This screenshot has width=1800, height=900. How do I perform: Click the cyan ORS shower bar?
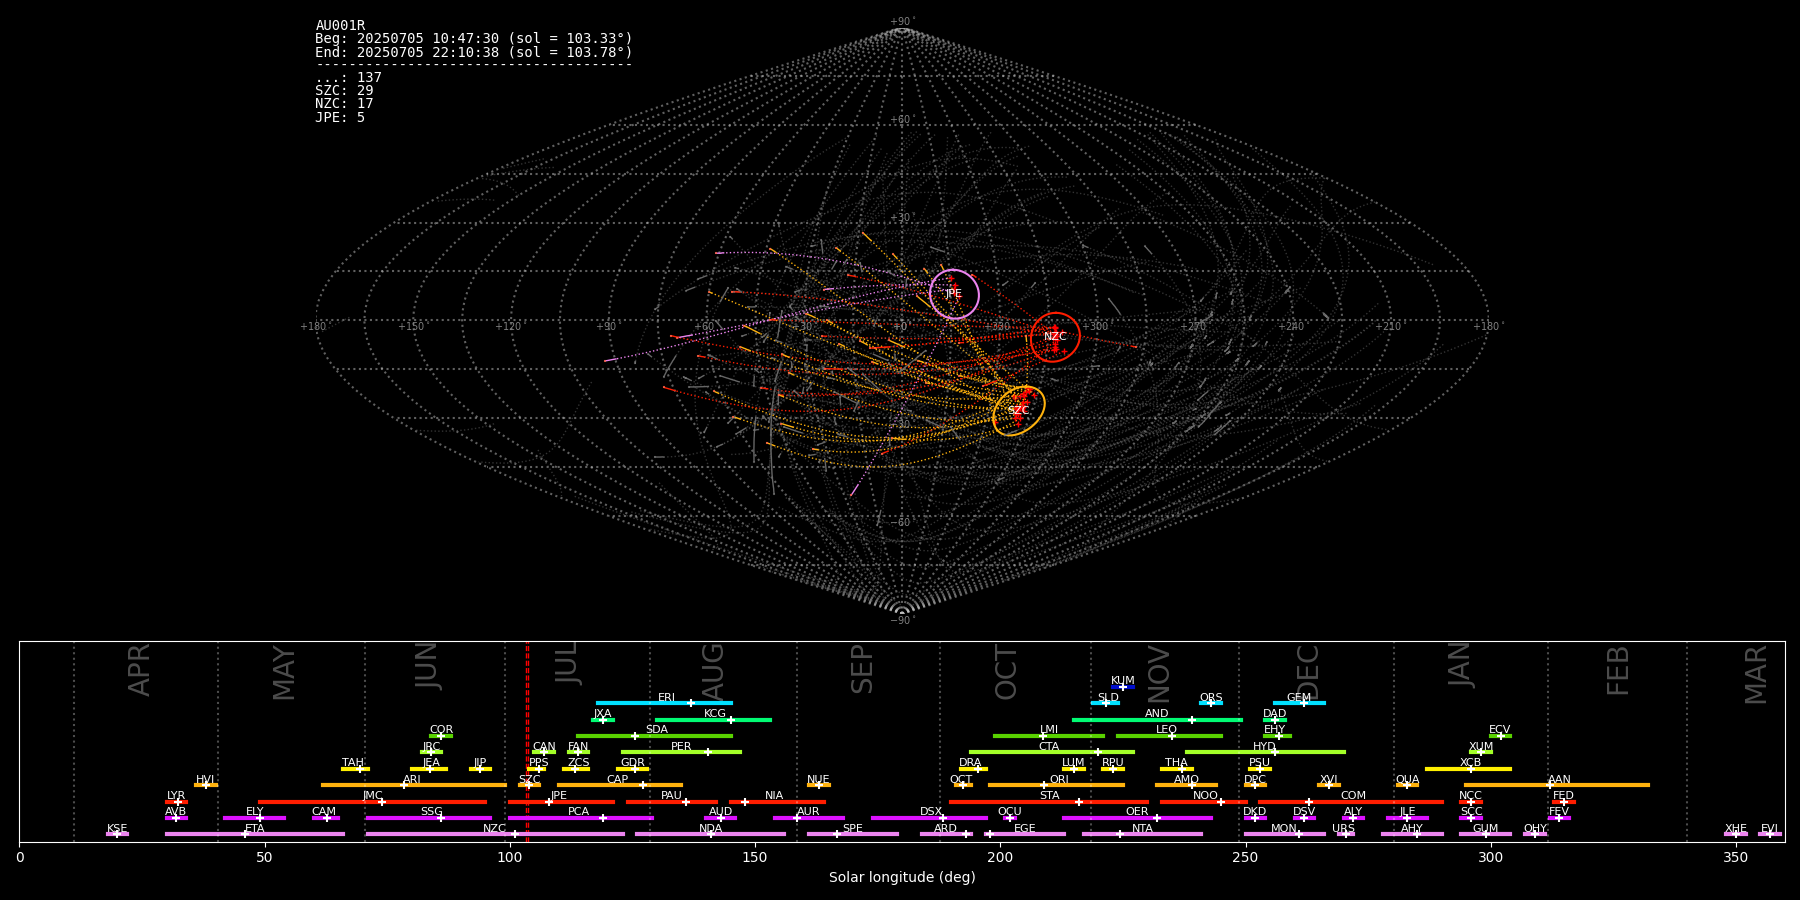point(1211,703)
